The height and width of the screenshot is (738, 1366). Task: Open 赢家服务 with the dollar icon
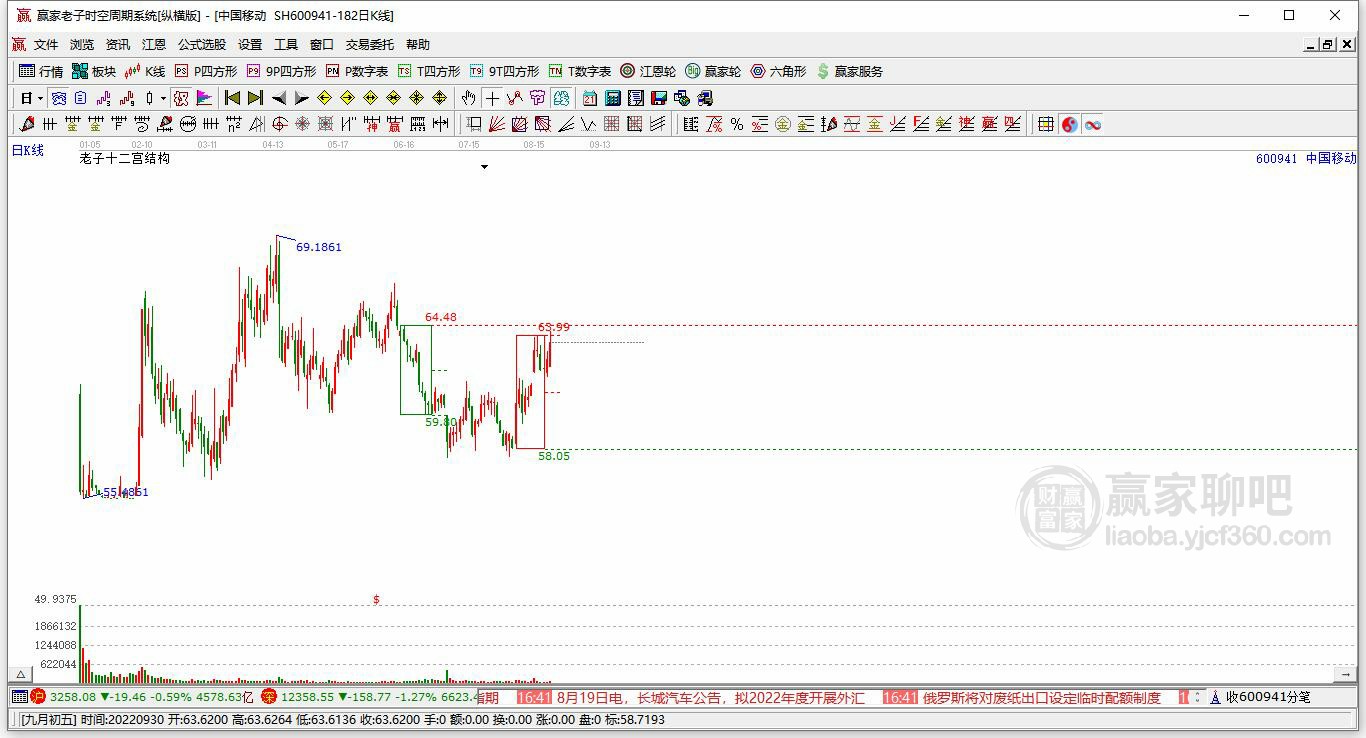(850, 71)
